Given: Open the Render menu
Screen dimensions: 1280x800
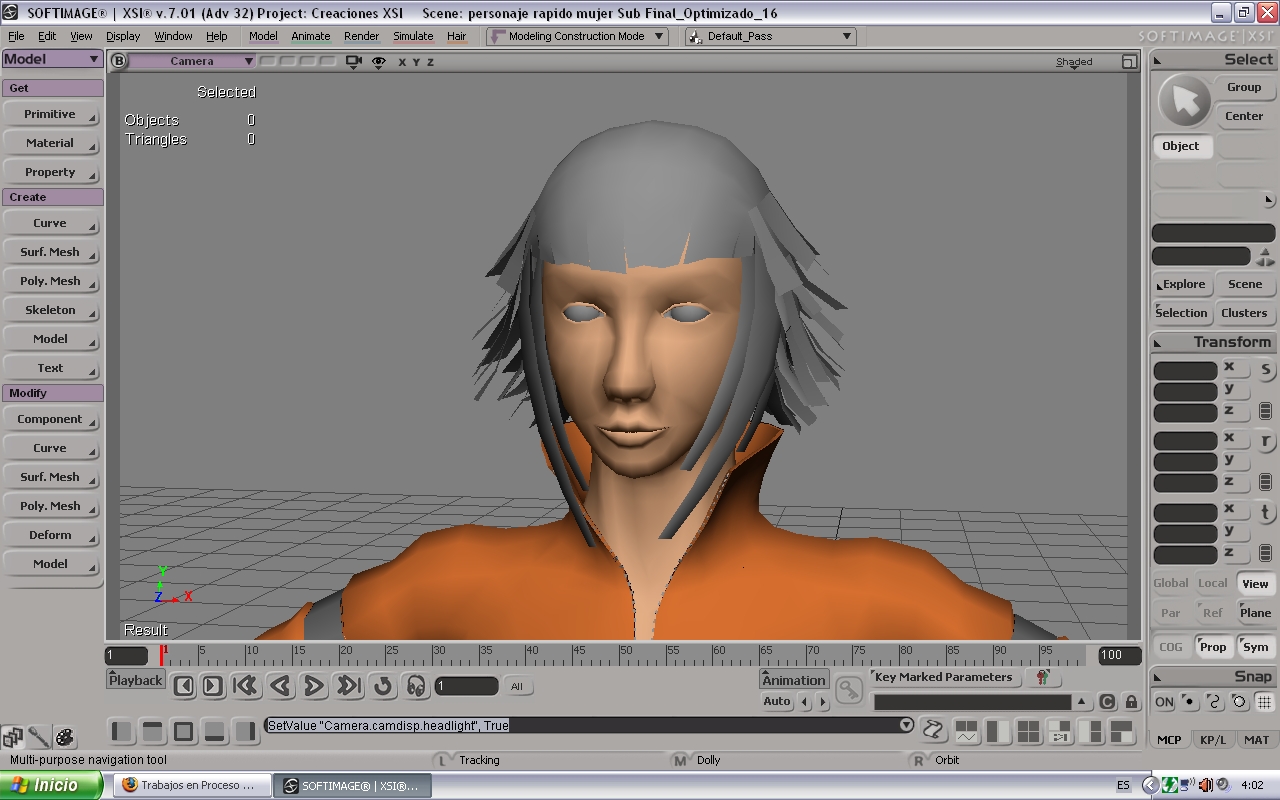Looking at the screenshot, I should click(x=361, y=36).
